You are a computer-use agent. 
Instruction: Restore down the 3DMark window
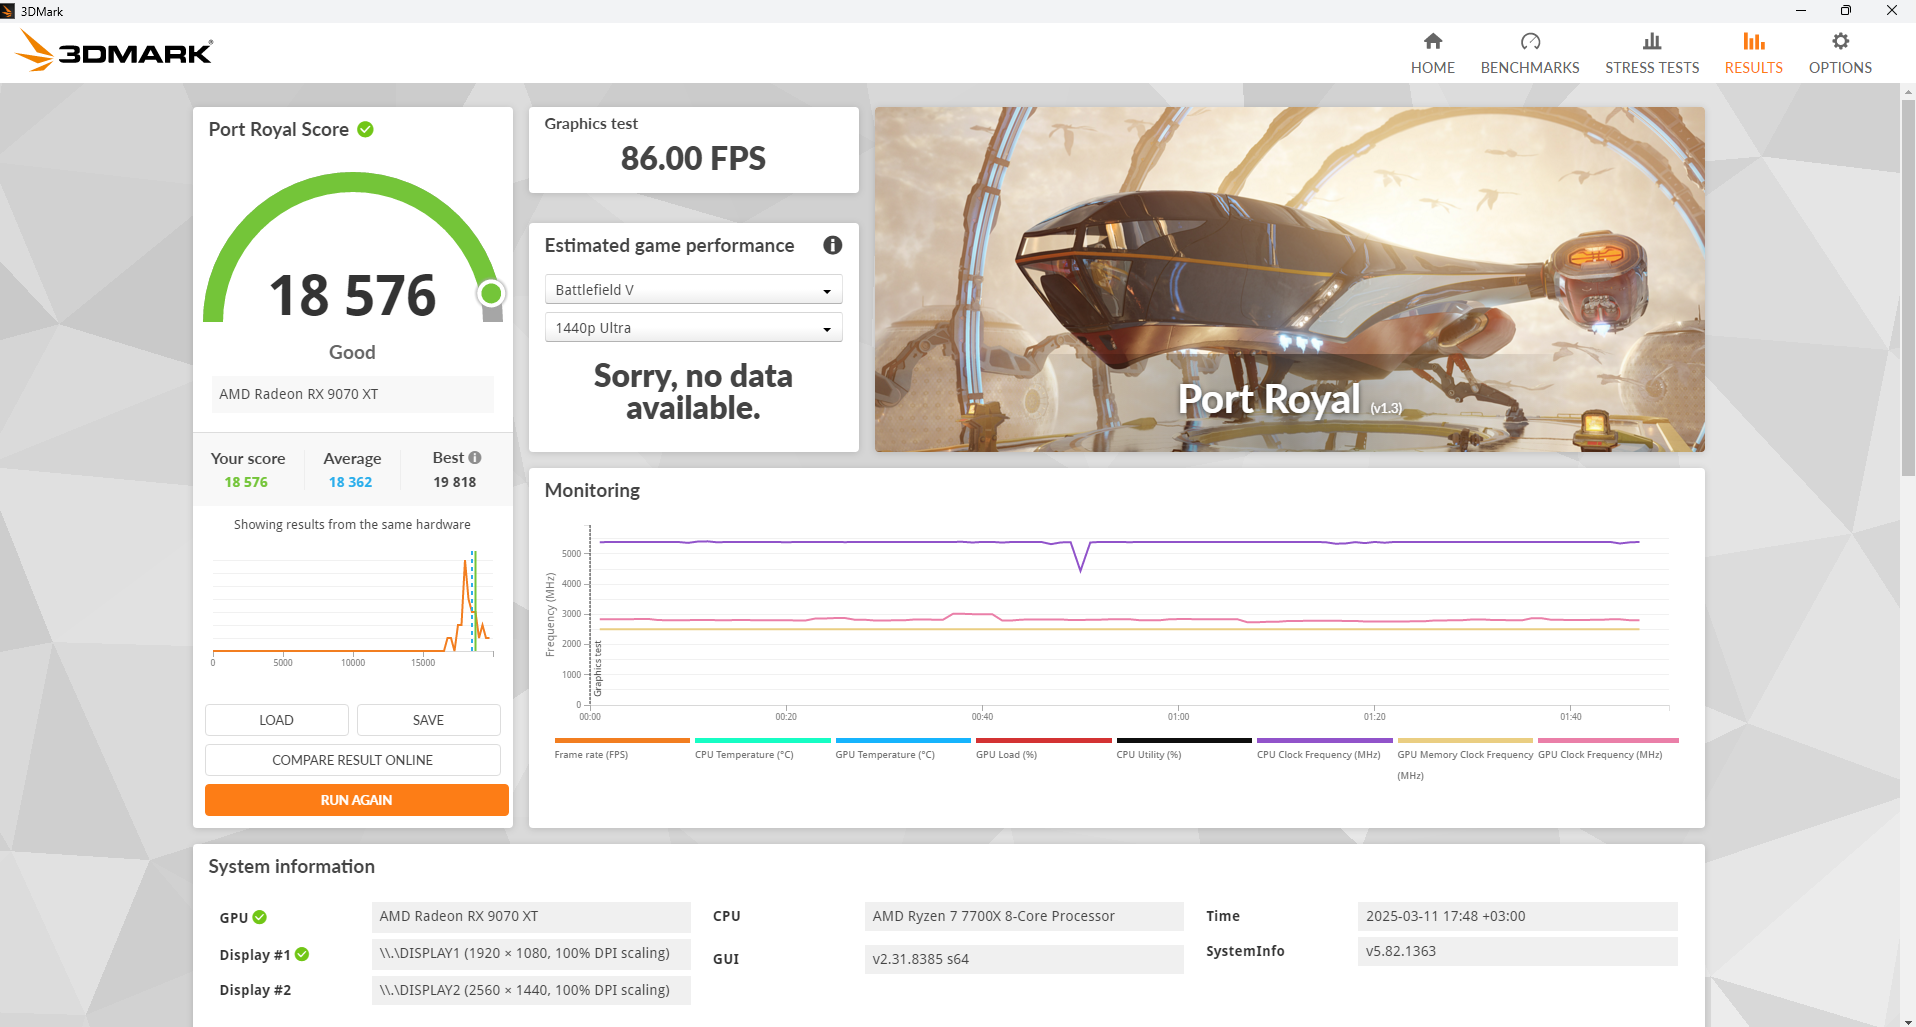[x=1846, y=11]
